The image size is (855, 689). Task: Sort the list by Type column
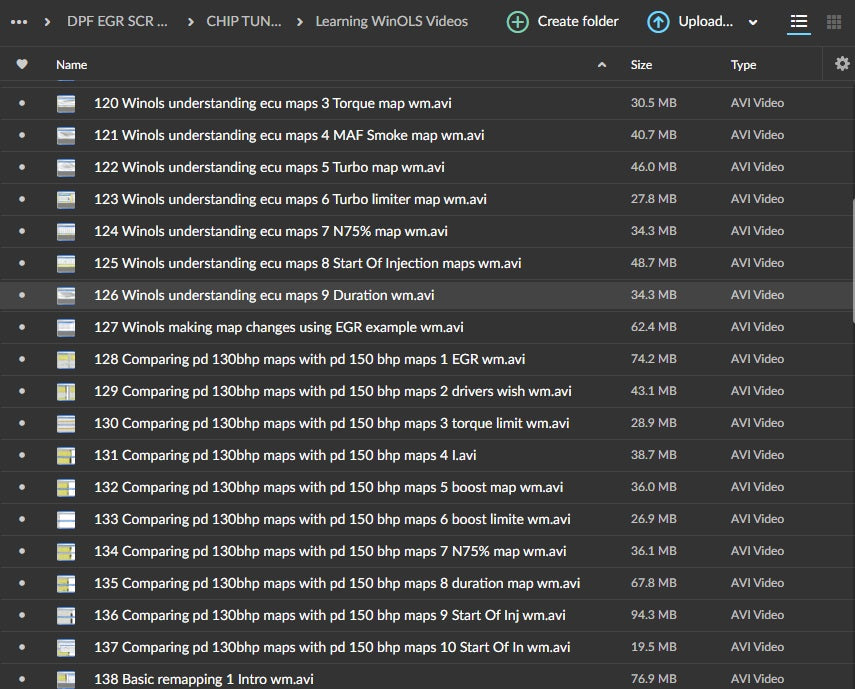coord(743,65)
